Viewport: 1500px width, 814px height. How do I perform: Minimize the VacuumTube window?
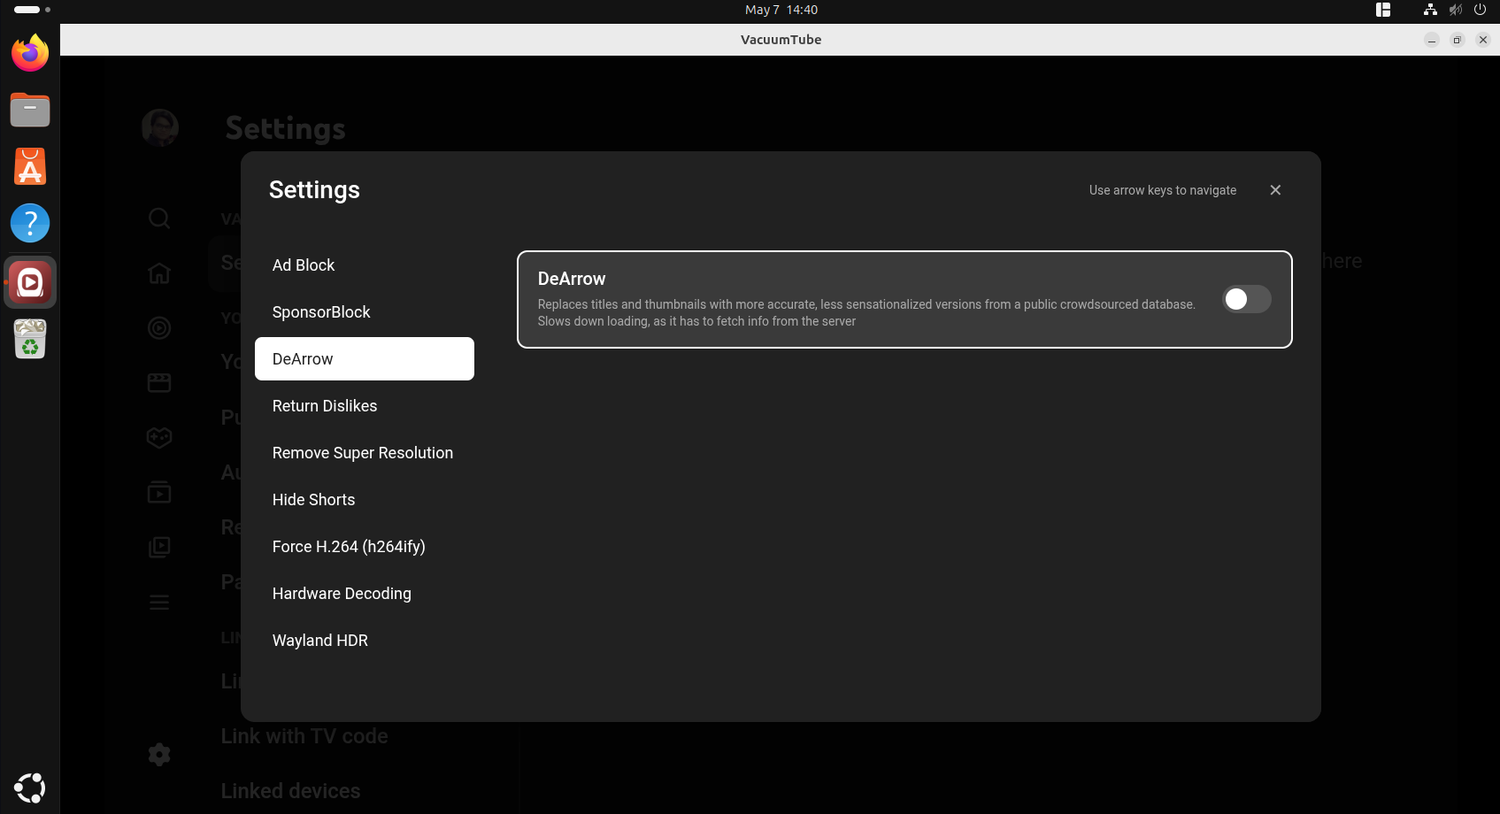click(1432, 40)
